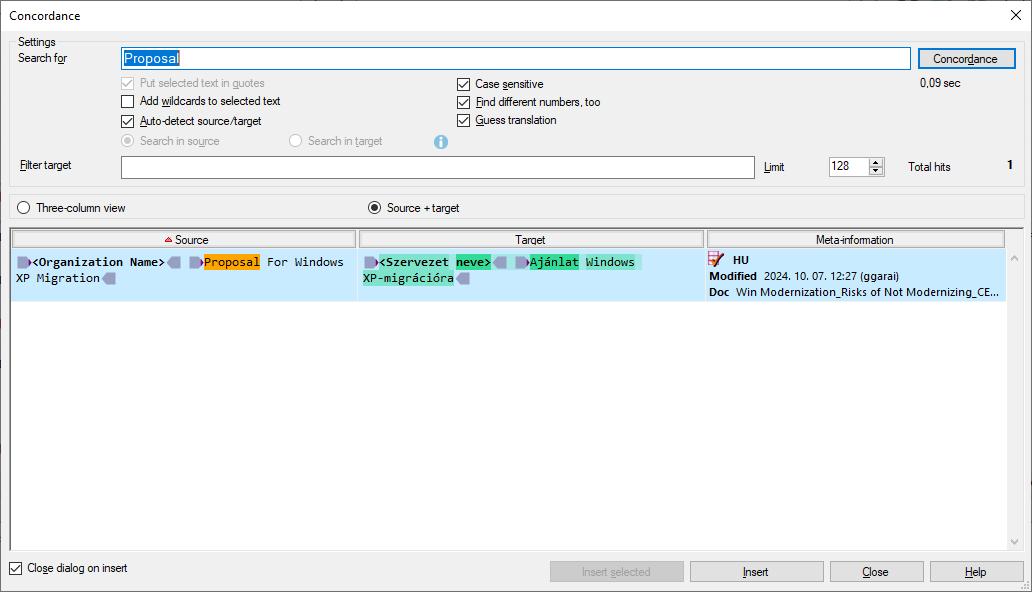Screen dimensions: 1032x592
Task: Click the red TM entry edit icon beside HU
Action: [714, 258]
